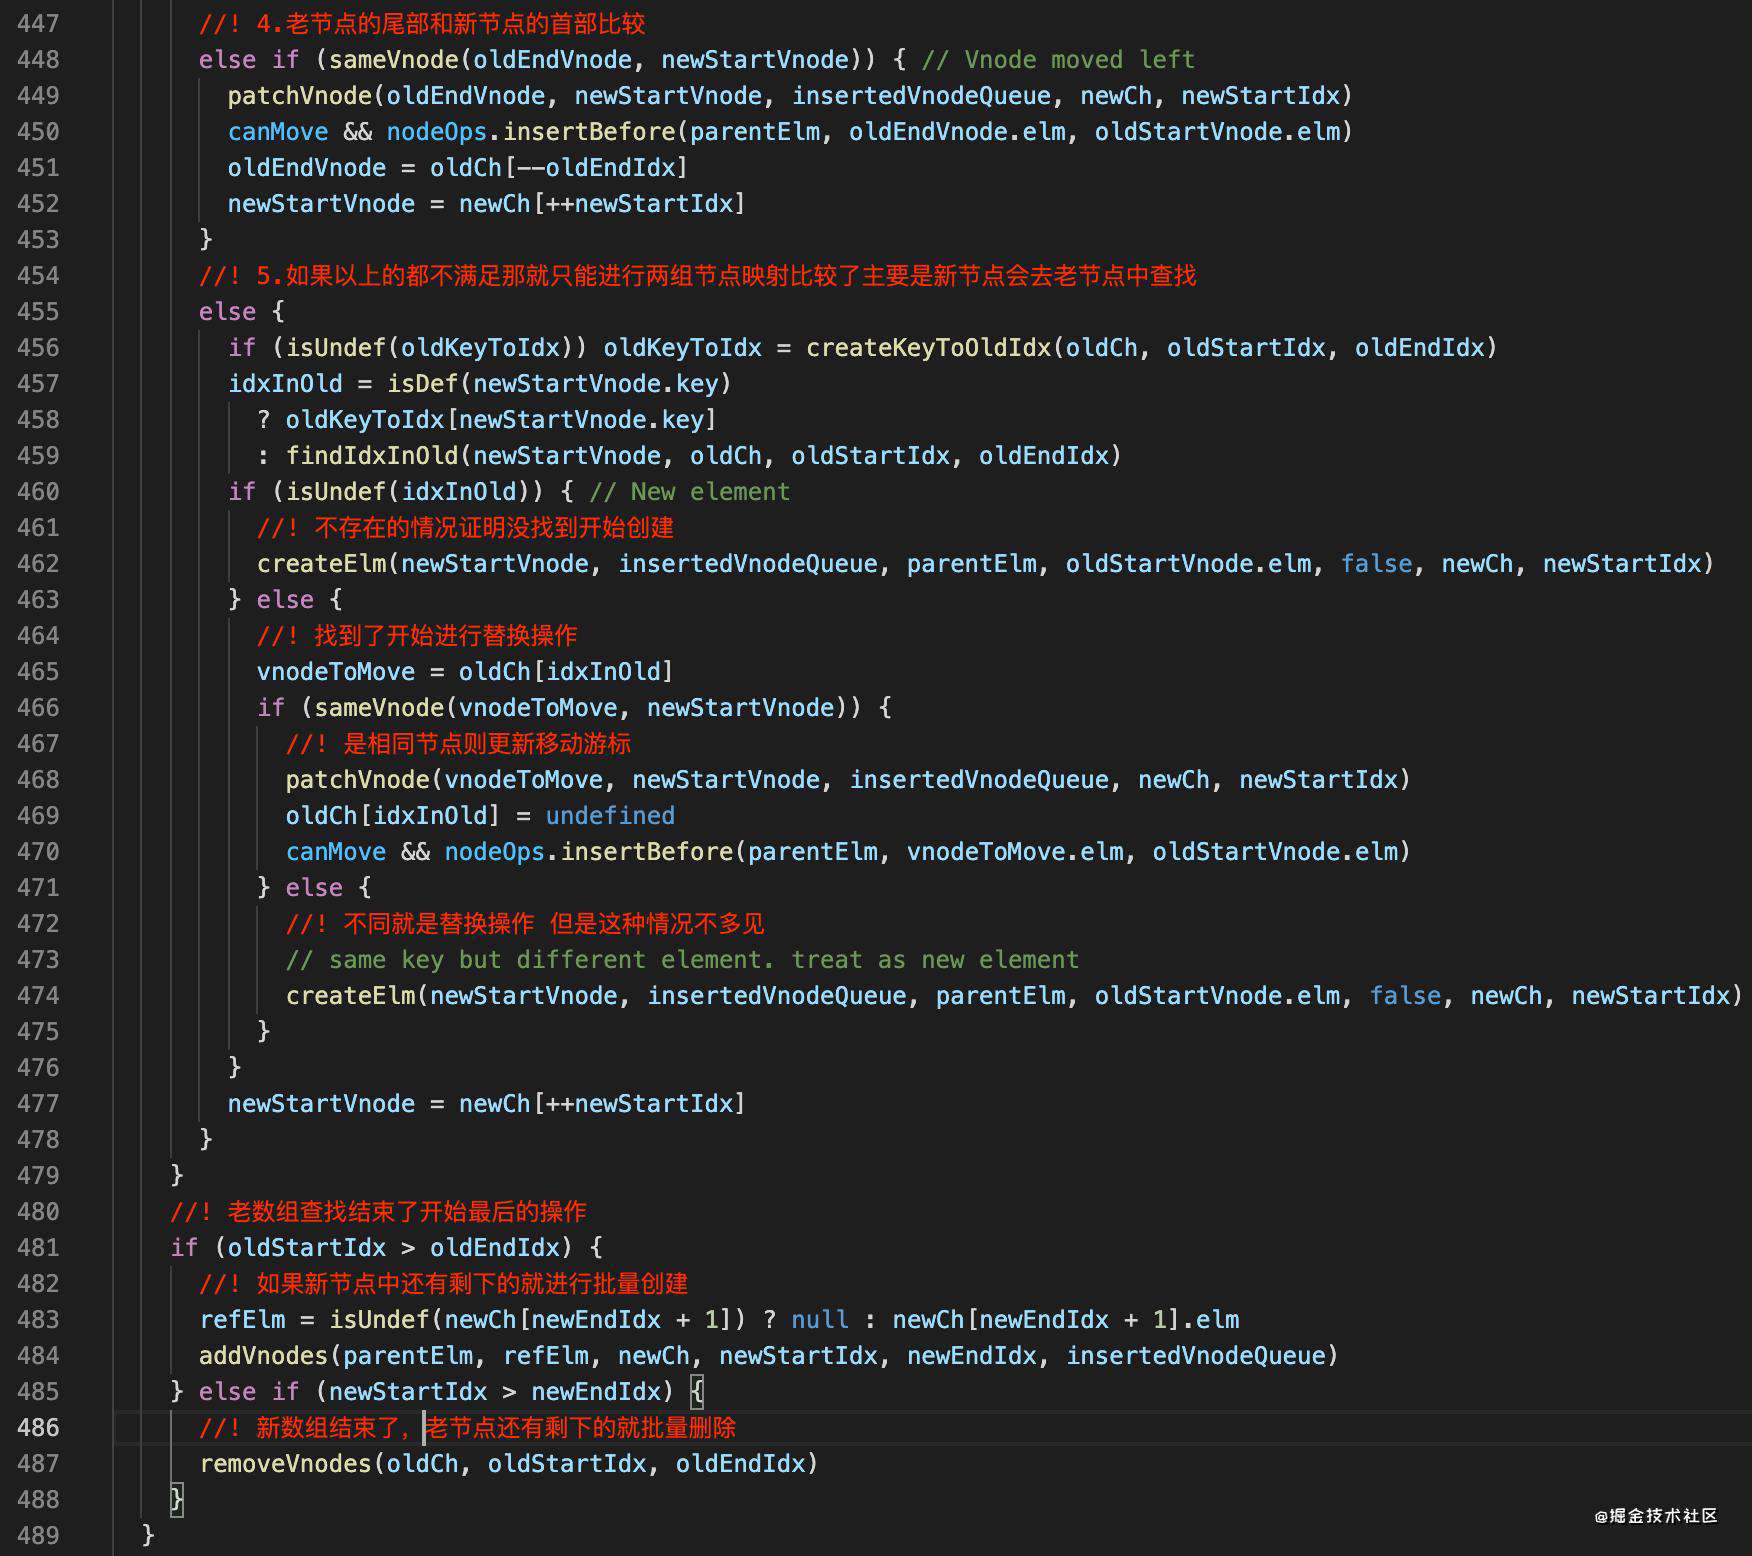Click 'isDef(newStartVnode.key)' on line 457
The height and width of the screenshot is (1556, 1752).
[559, 383]
